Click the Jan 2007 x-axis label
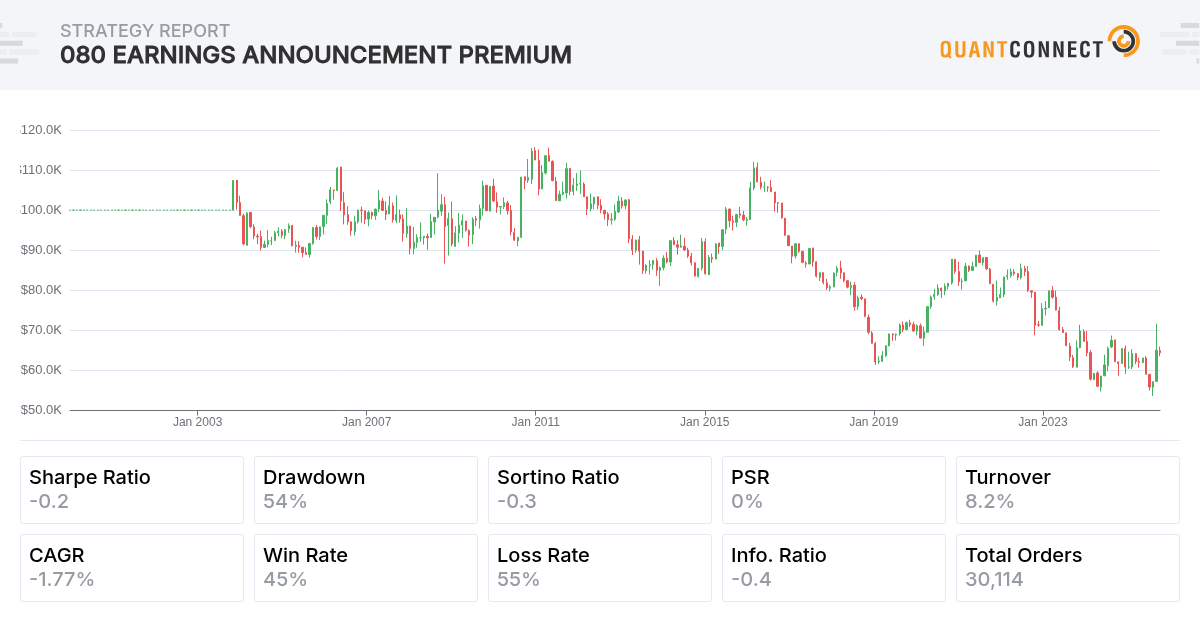This screenshot has width=1200, height=632. click(x=366, y=422)
